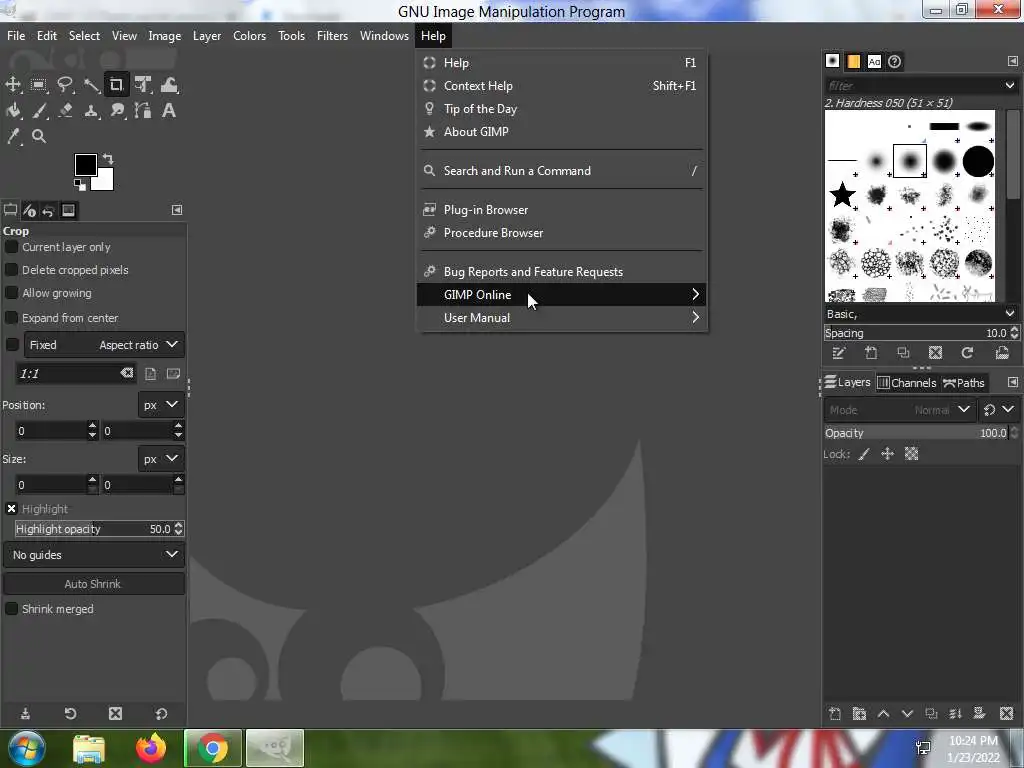Open the Fixed Aspect ratio dropdown

[104, 345]
